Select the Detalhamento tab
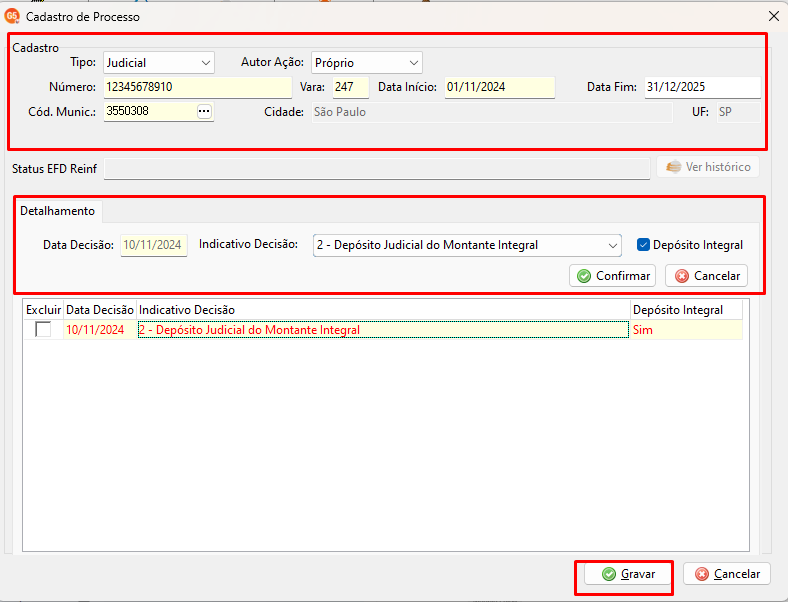 tap(57, 211)
